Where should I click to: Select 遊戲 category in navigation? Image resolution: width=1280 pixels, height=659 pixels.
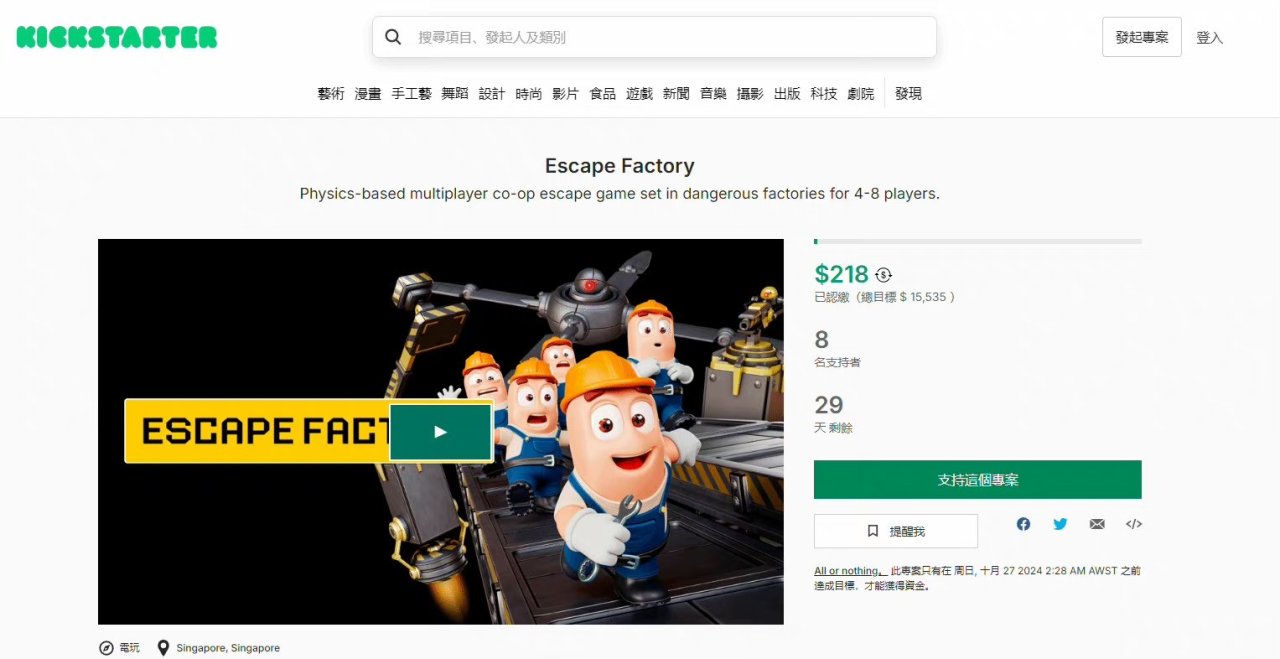tap(640, 93)
